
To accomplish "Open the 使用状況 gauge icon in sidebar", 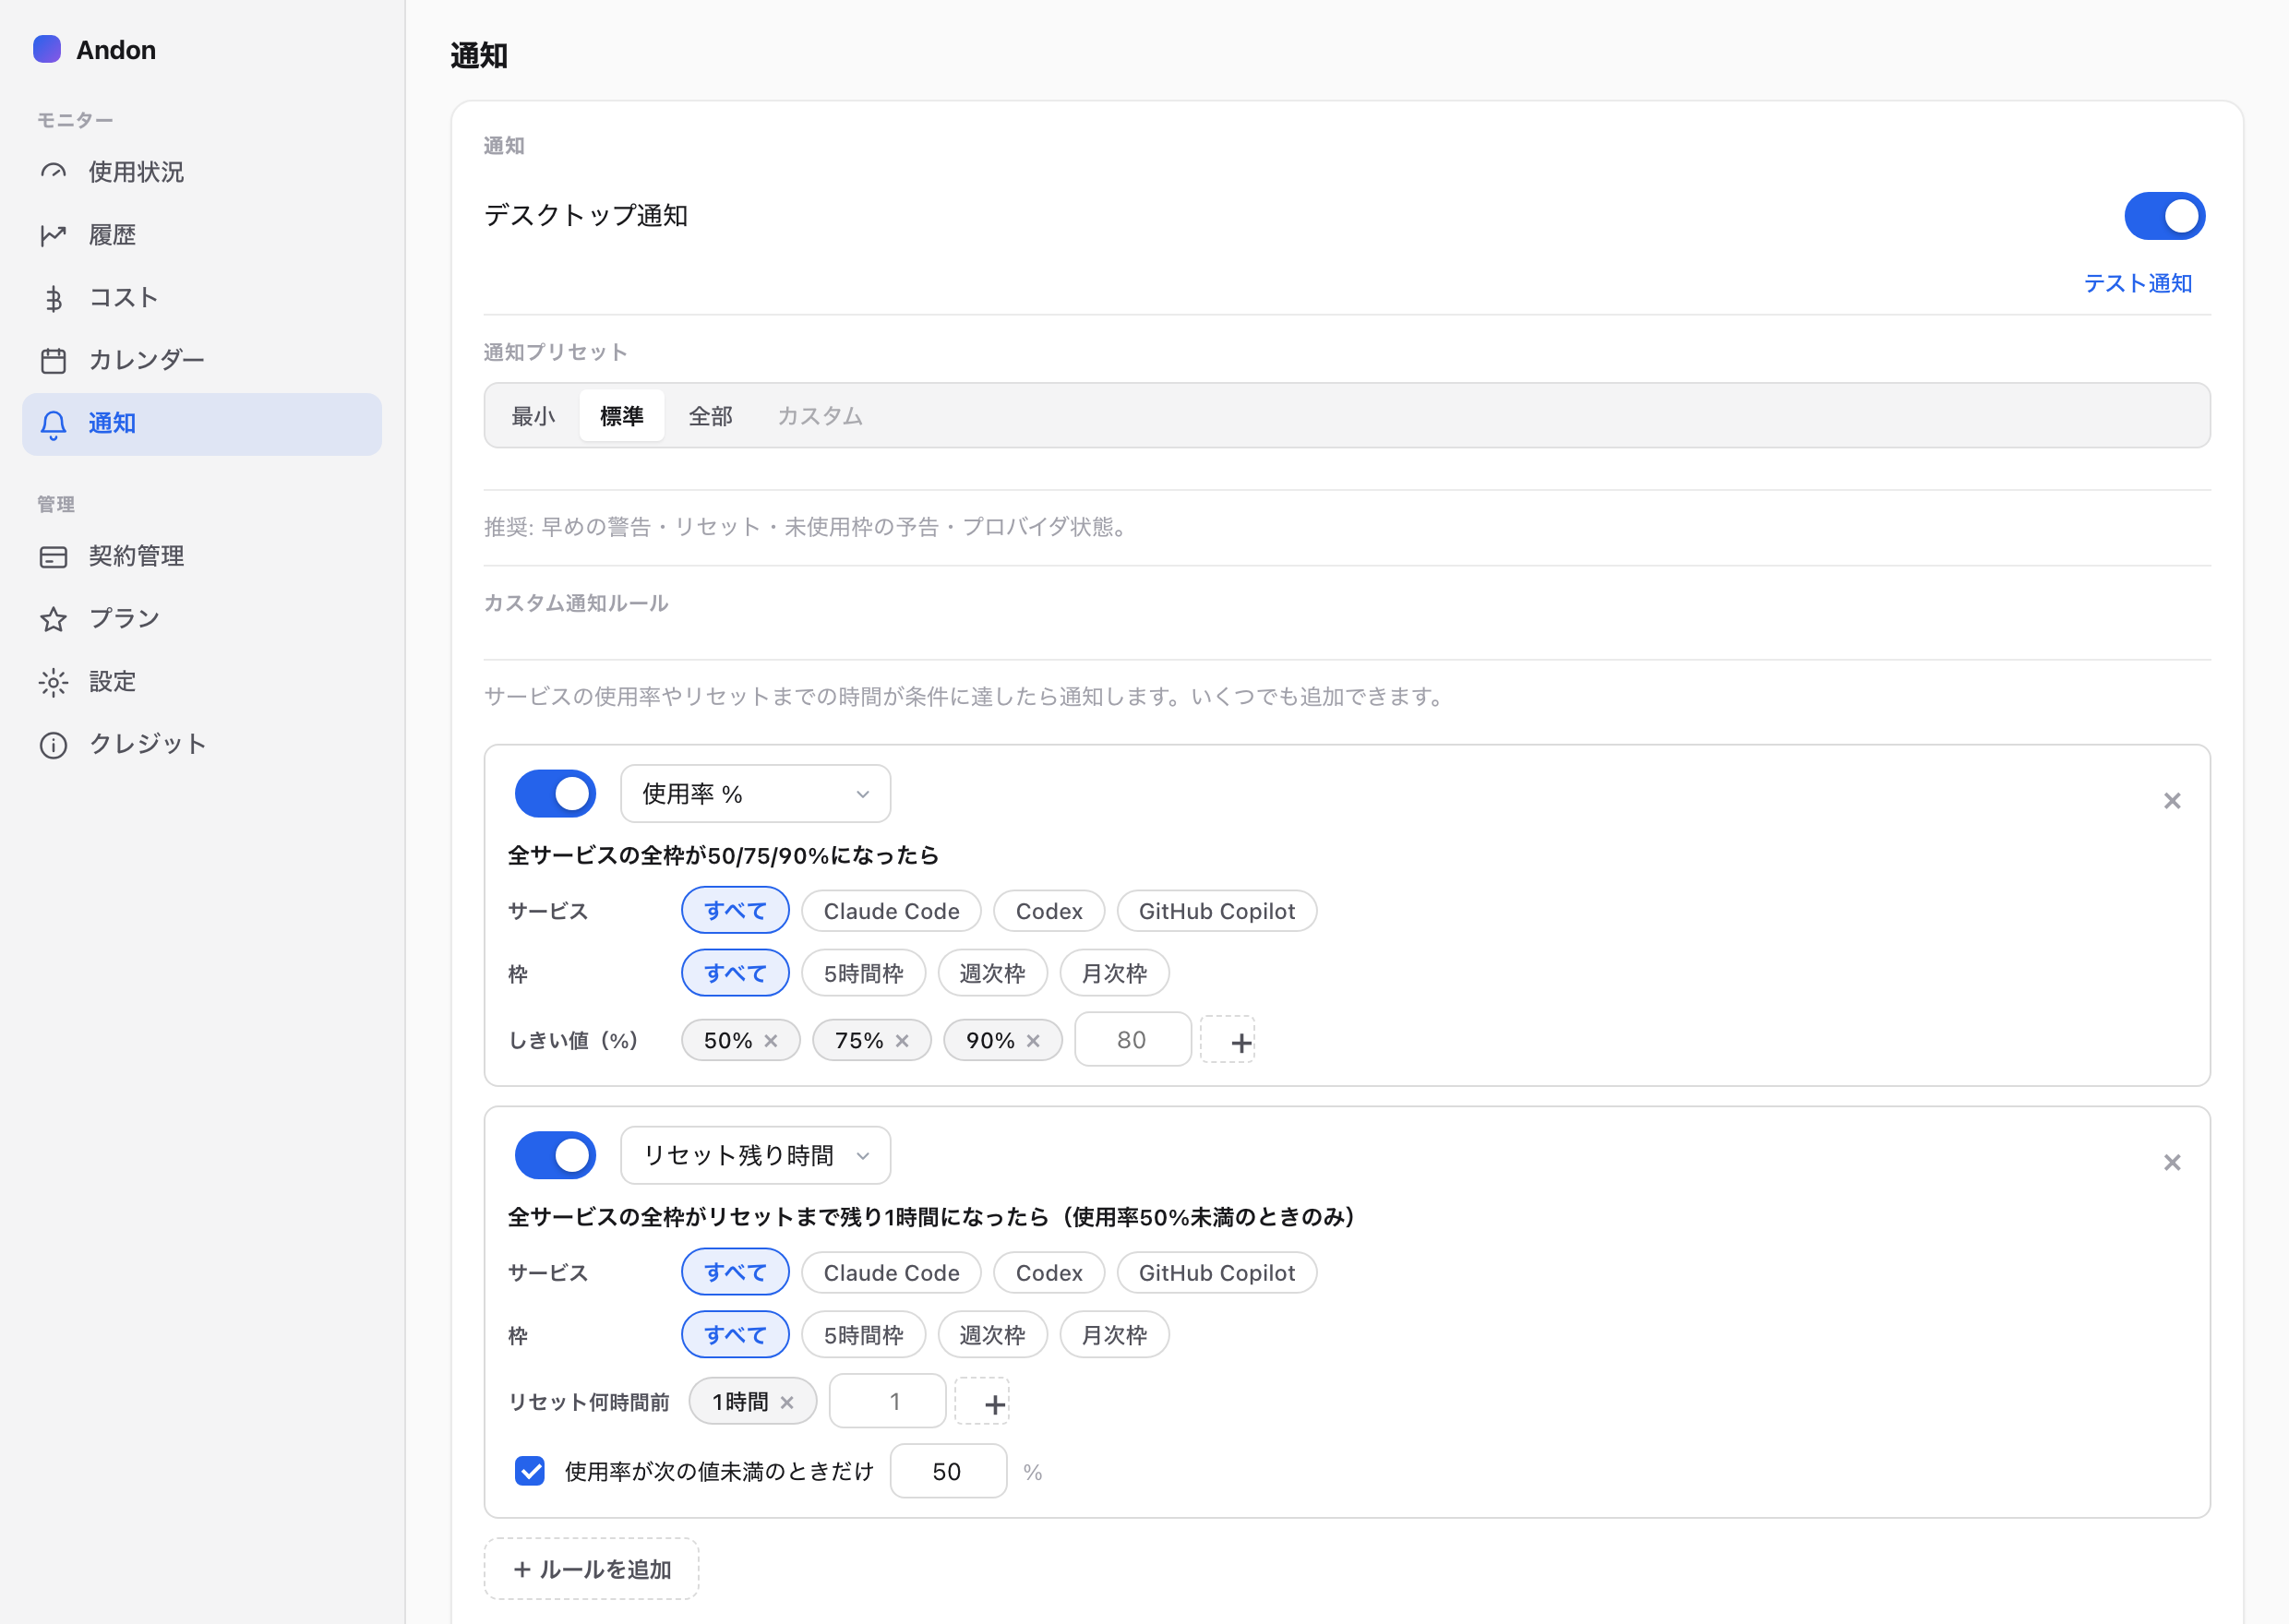I will click(53, 172).
